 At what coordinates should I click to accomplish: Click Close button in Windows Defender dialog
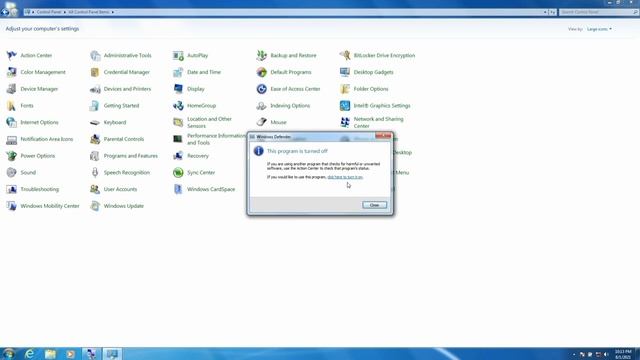point(374,205)
